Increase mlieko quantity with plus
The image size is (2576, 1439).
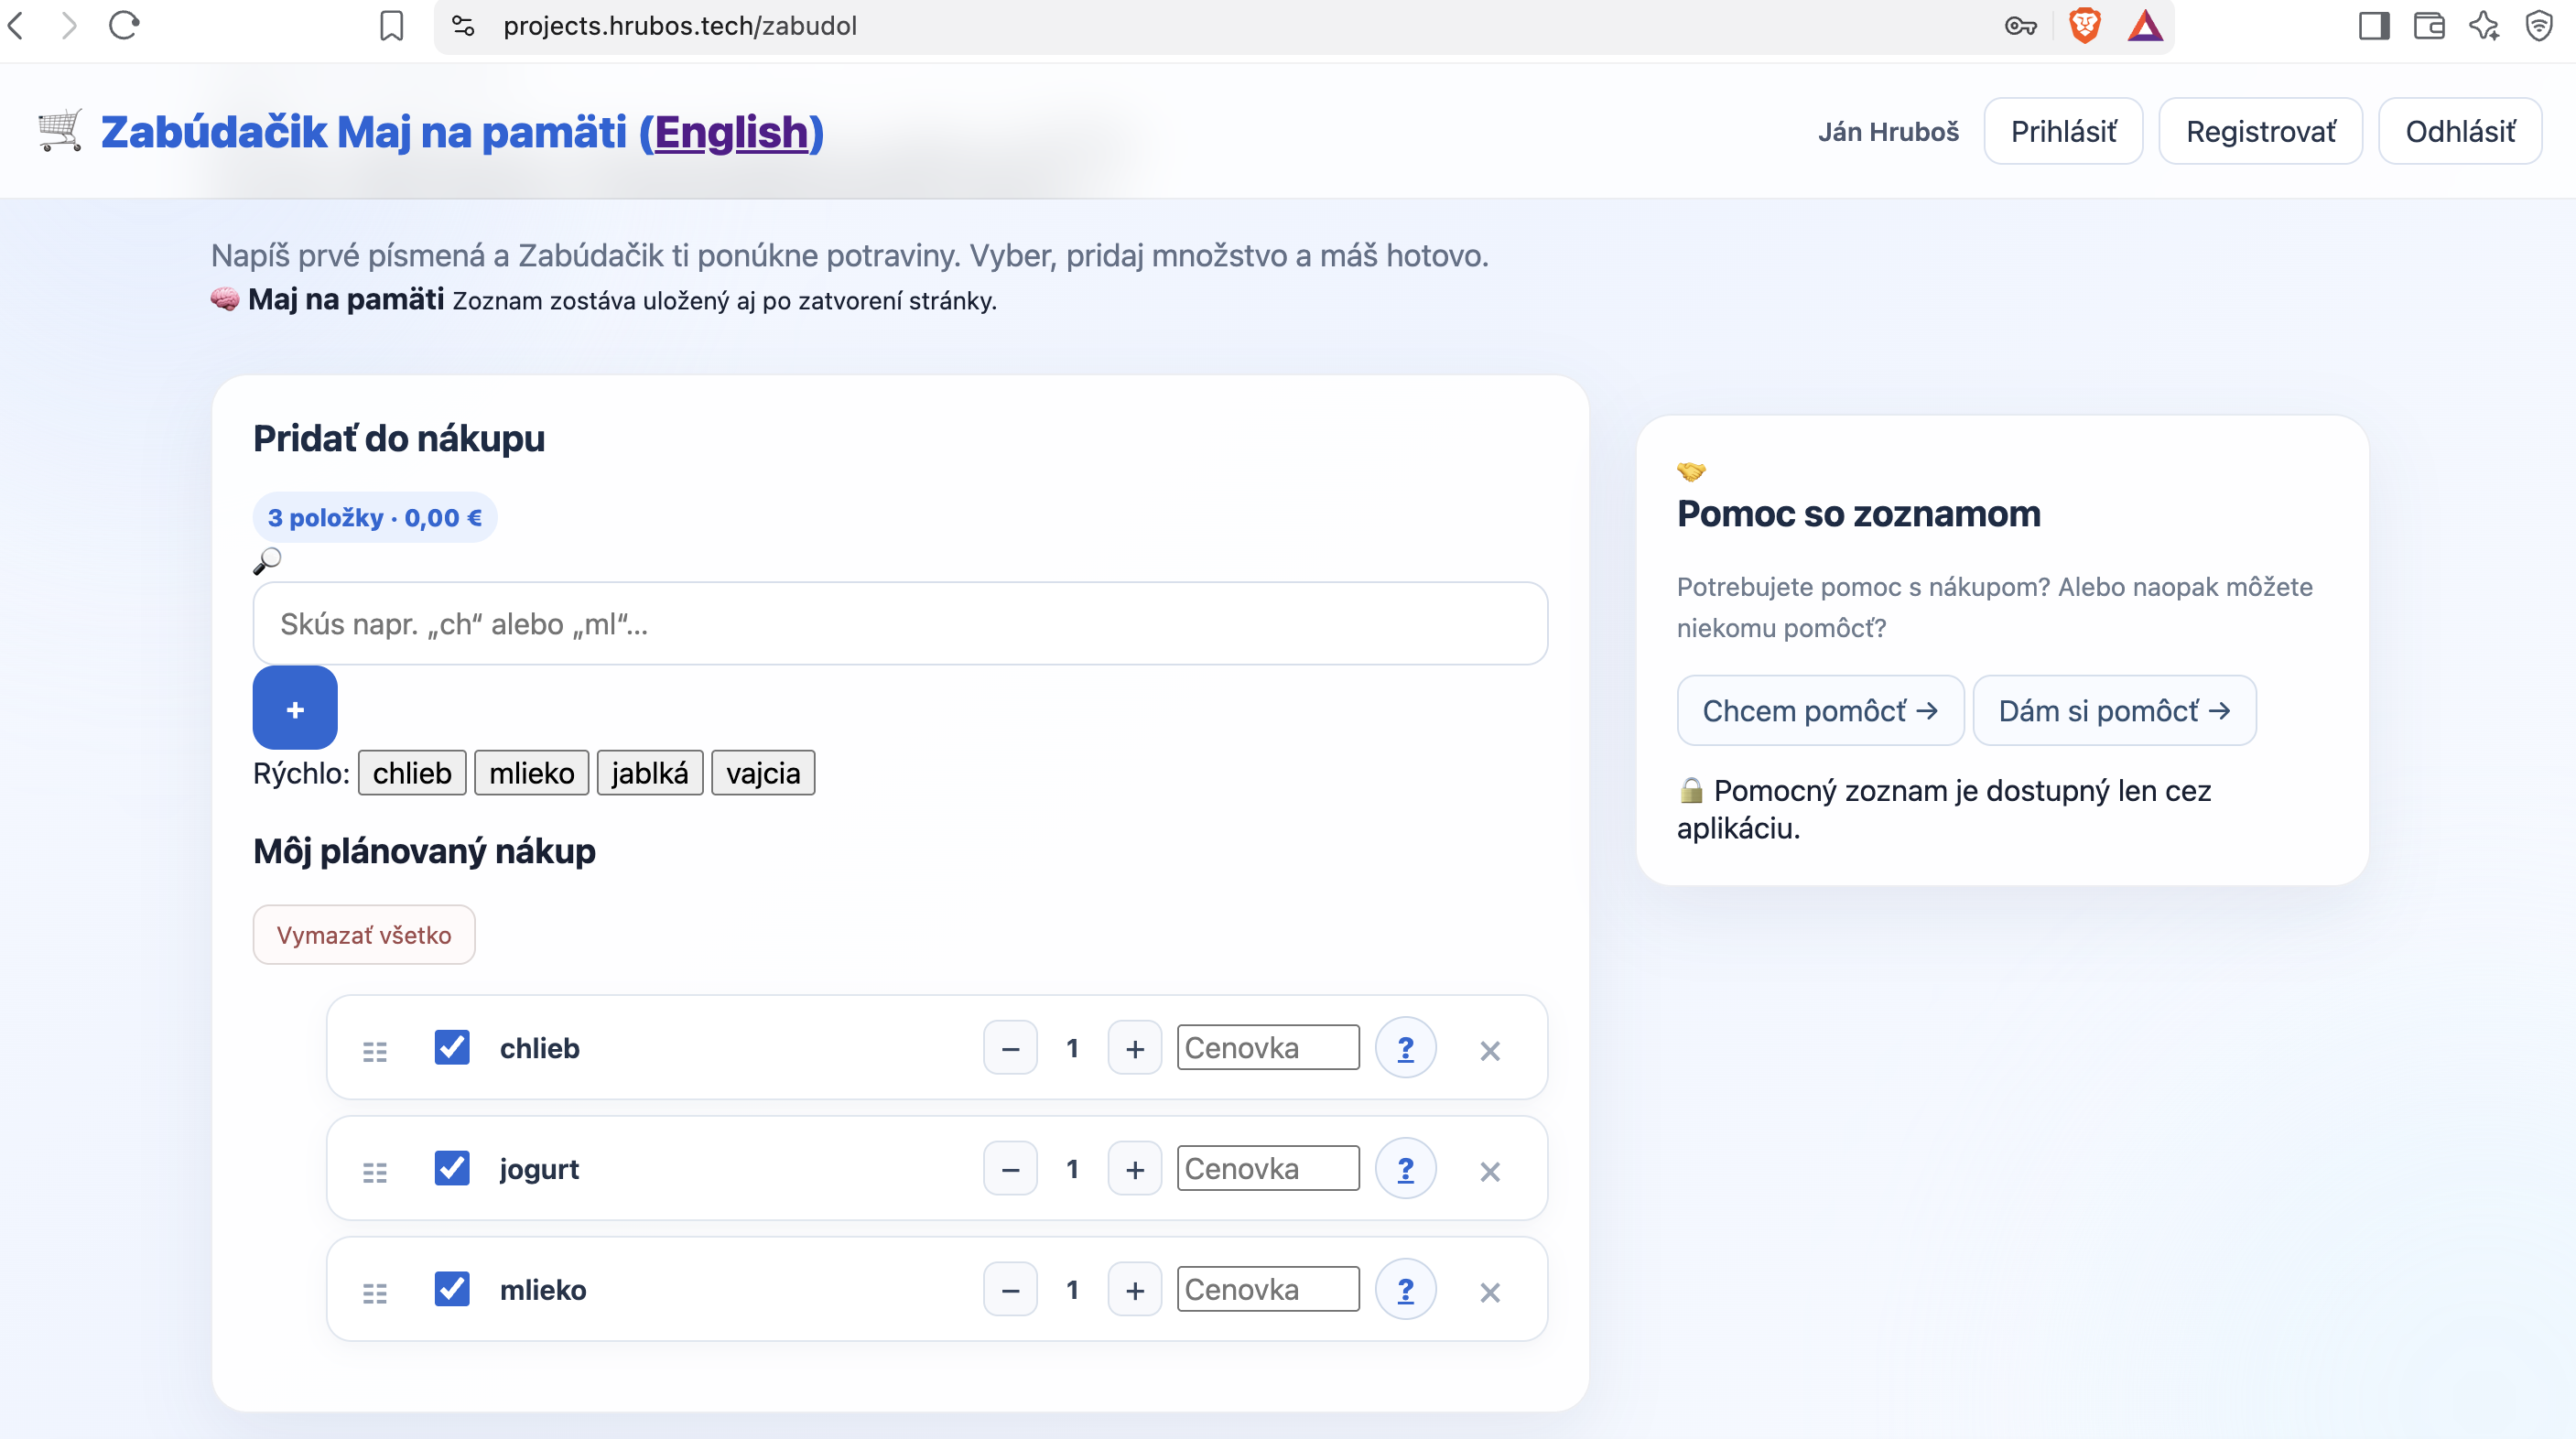(1135, 1290)
